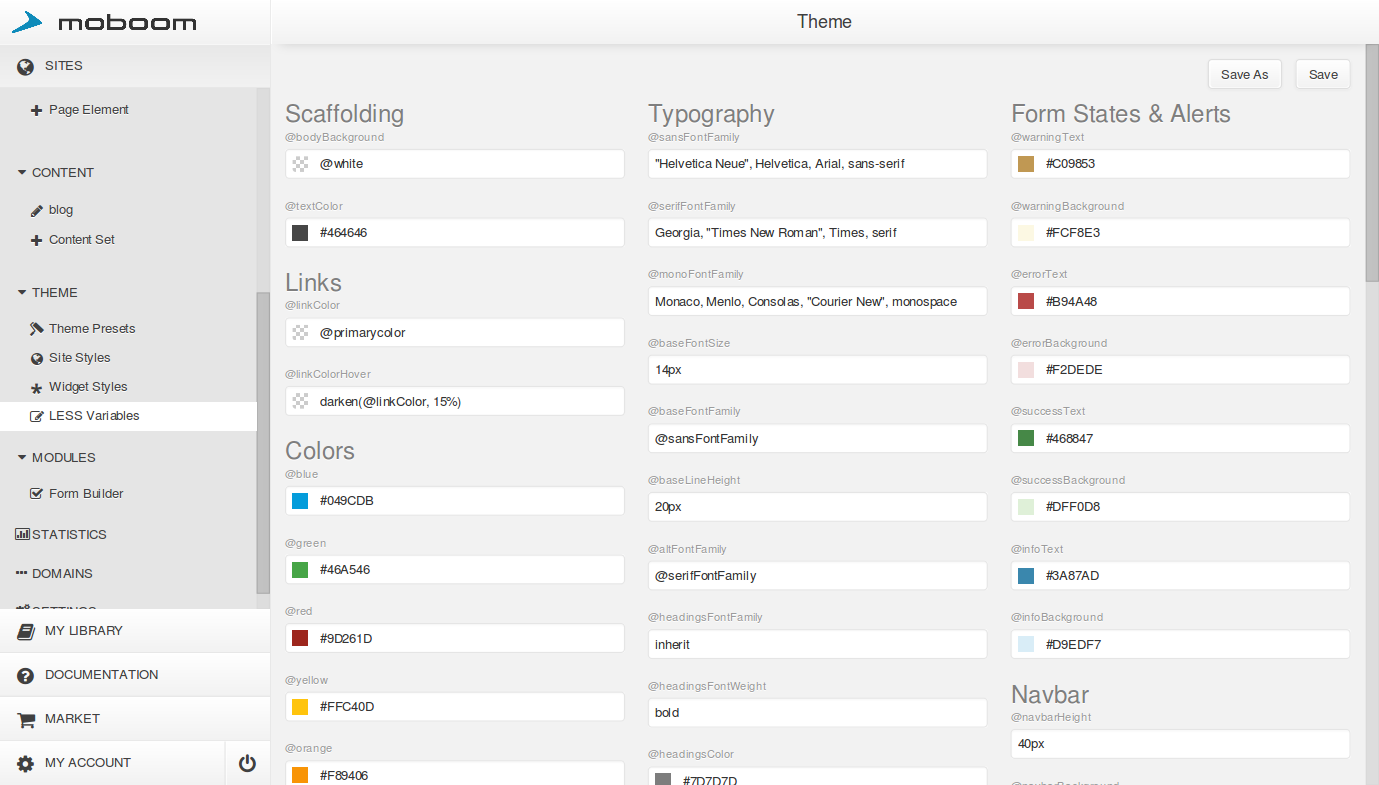
Task: Click the @yellow color swatch
Action: tap(300, 707)
